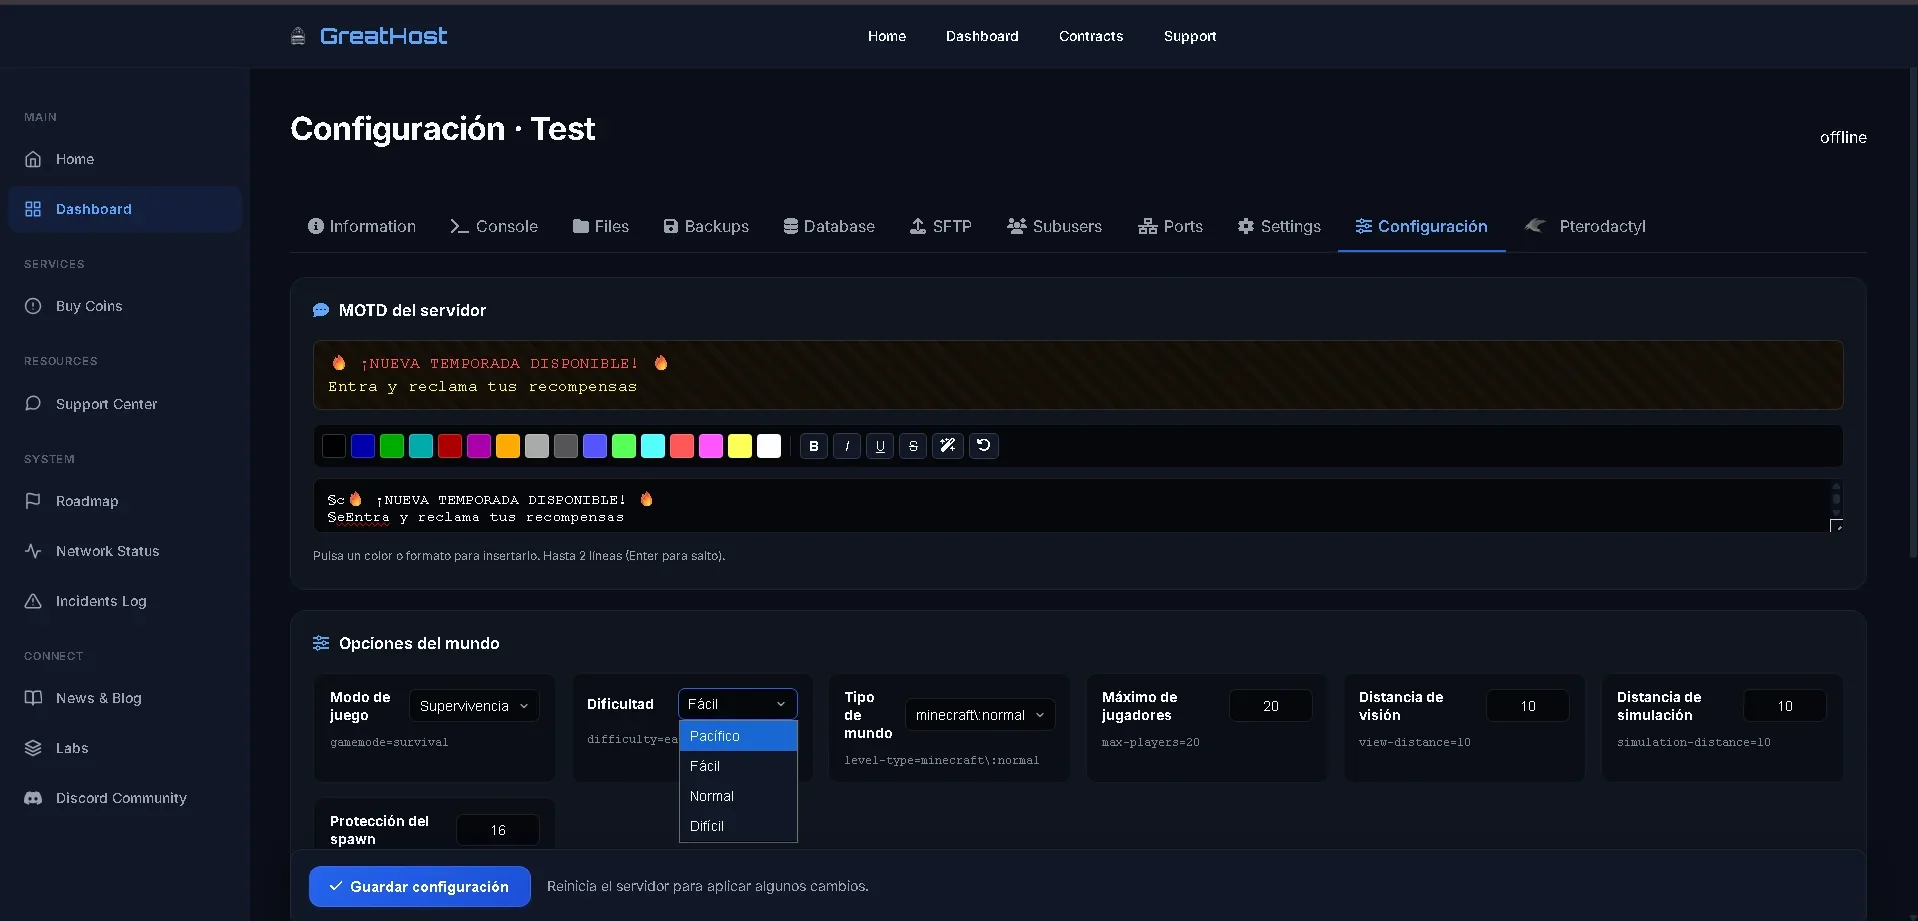Open the Subusers tab

[1055, 226]
